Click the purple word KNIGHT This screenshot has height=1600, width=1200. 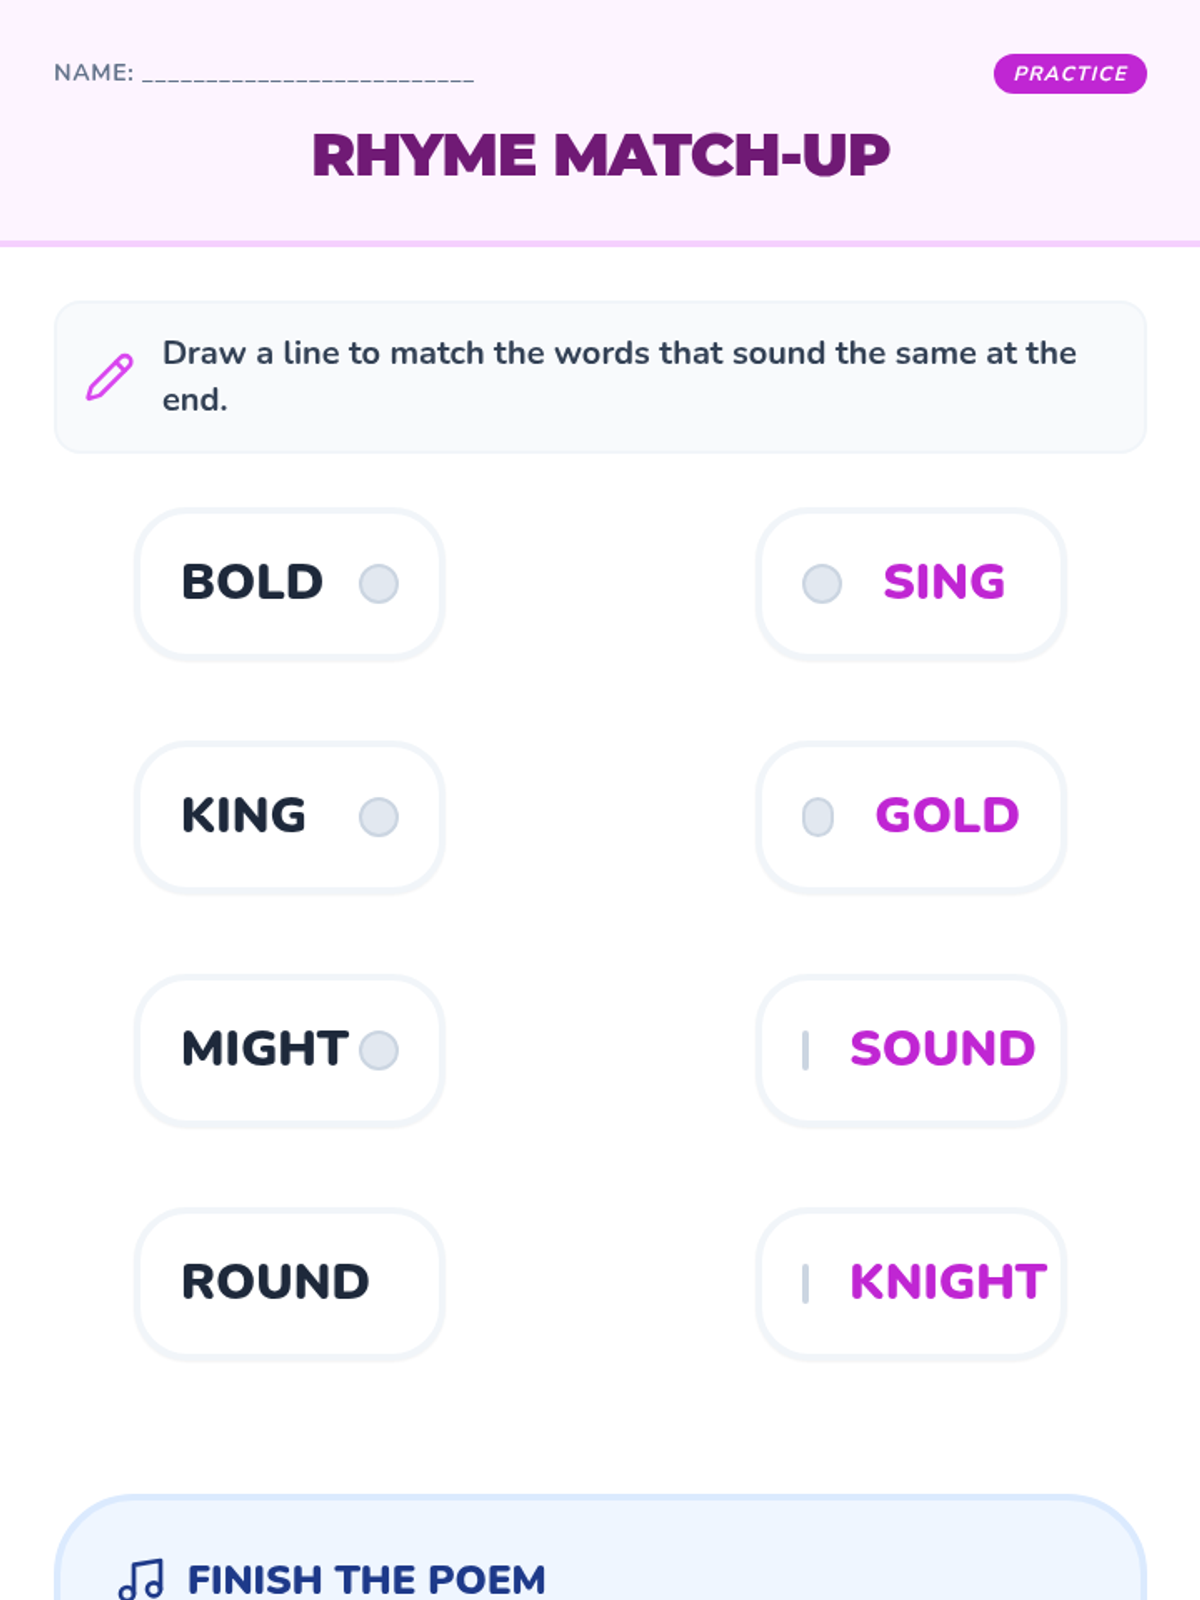(x=947, y=1282)
